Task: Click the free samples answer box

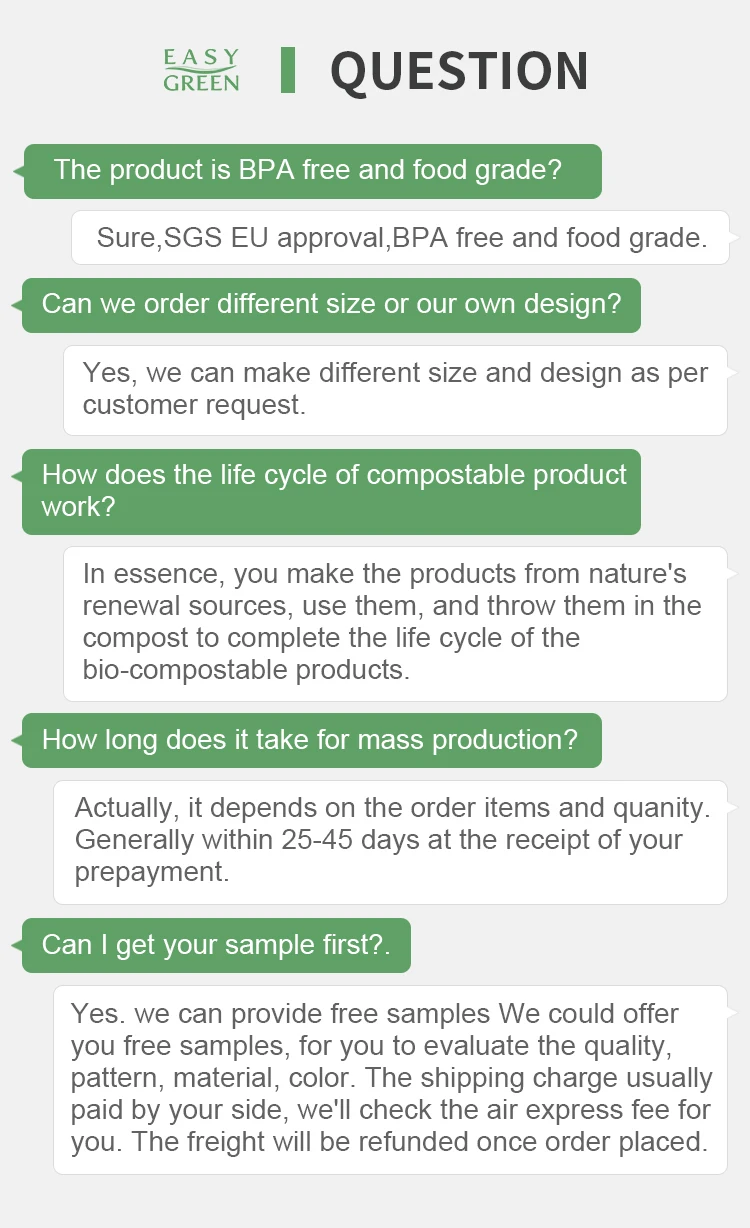Action: [x=390, y=1080]
